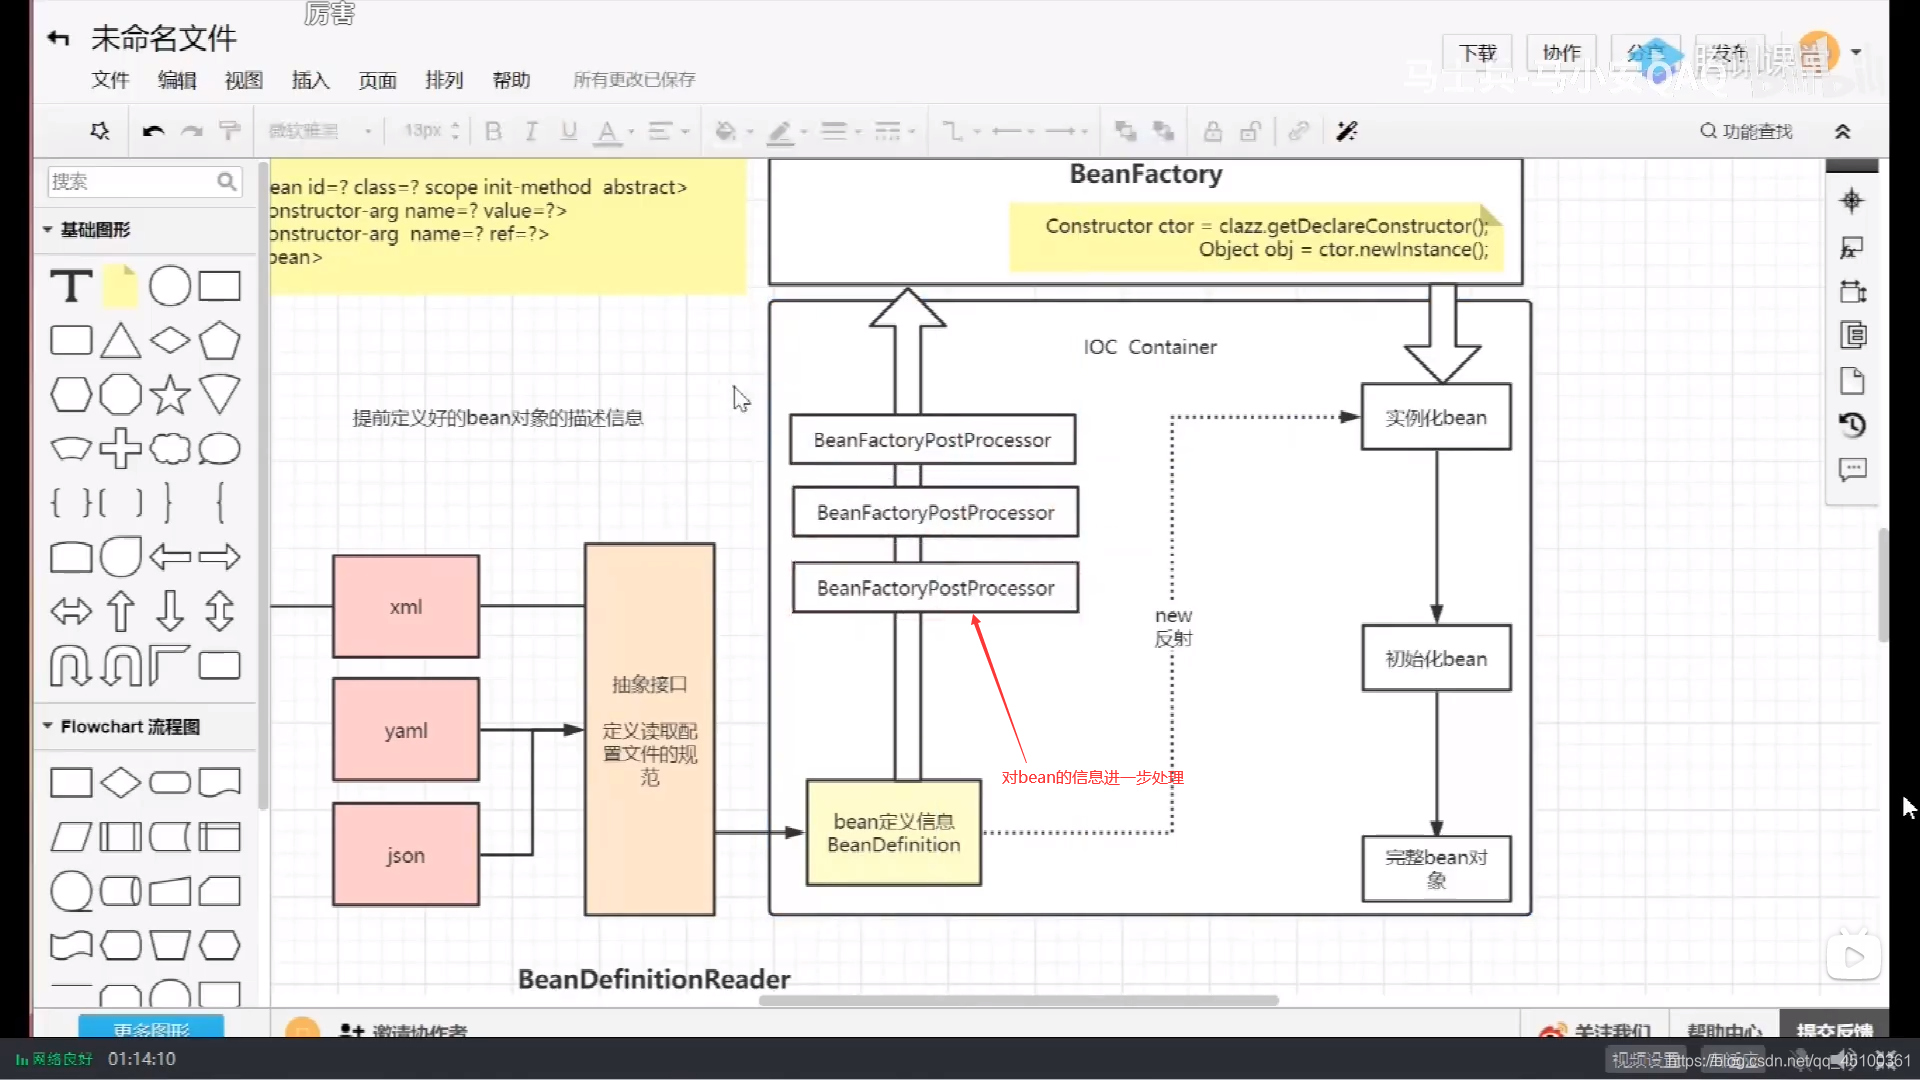Select the yellow note shape
This screenshot has width=1920, height=1080.
120,286
